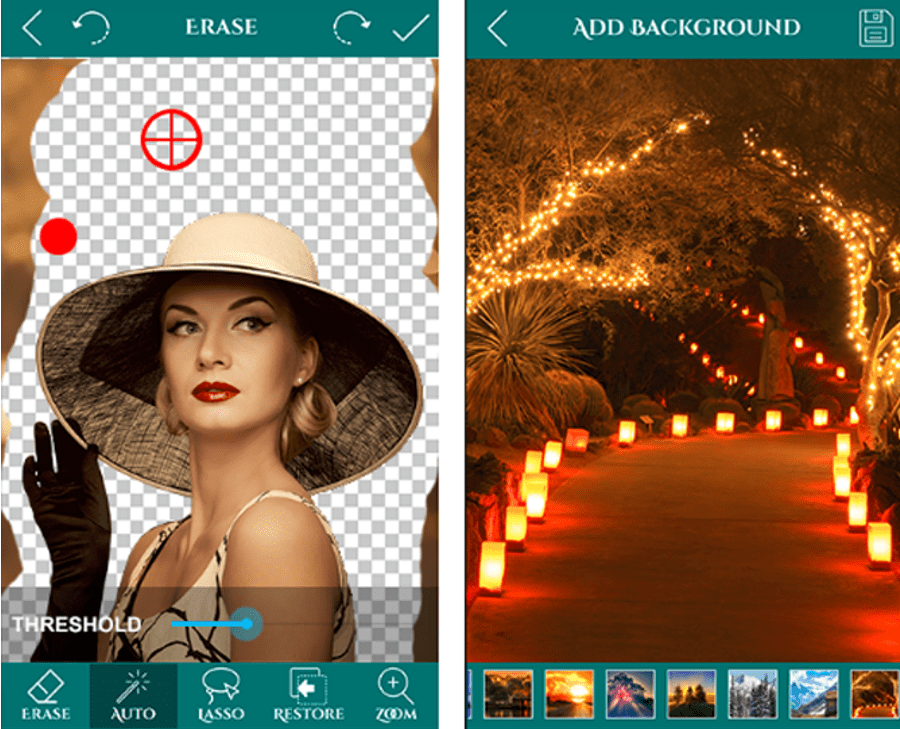
Task: Choose the Lasso selection tool
Action: 221,696
